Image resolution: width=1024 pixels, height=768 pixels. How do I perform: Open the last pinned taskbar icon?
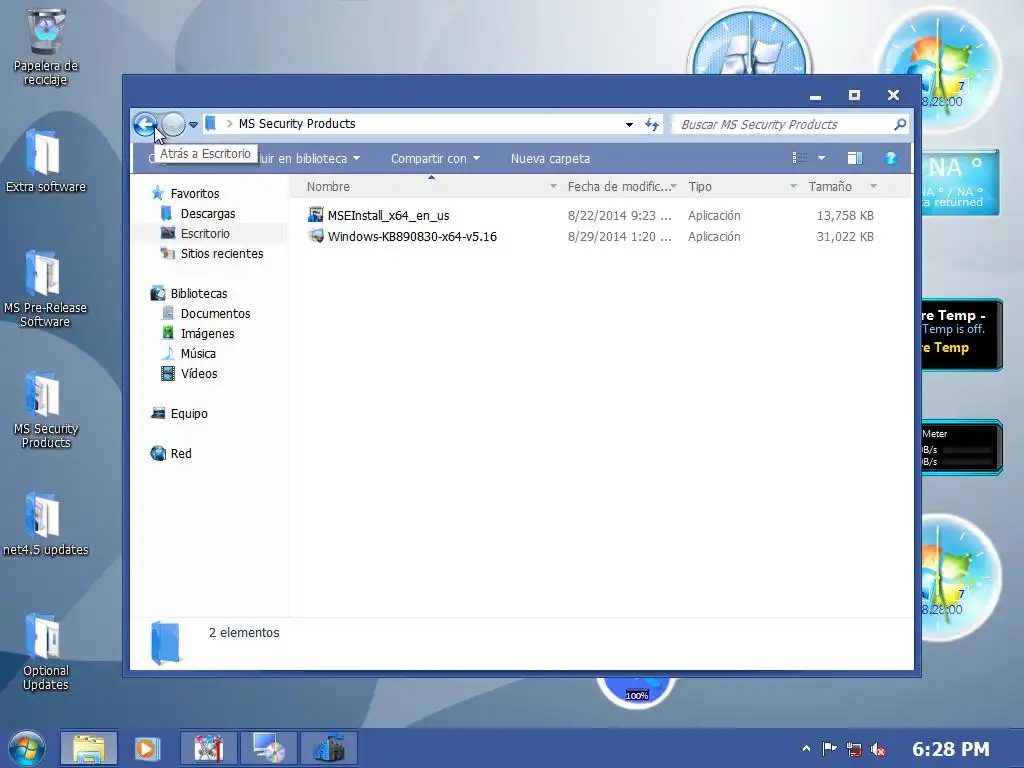pyautogui.click(x=328, y=748)
